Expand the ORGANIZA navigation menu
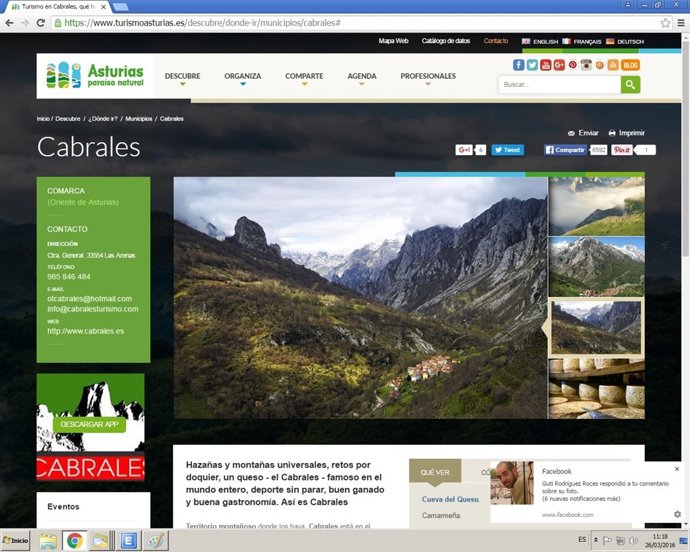The width and height of the screenshot is (690, 552). (x=242, y=77)
